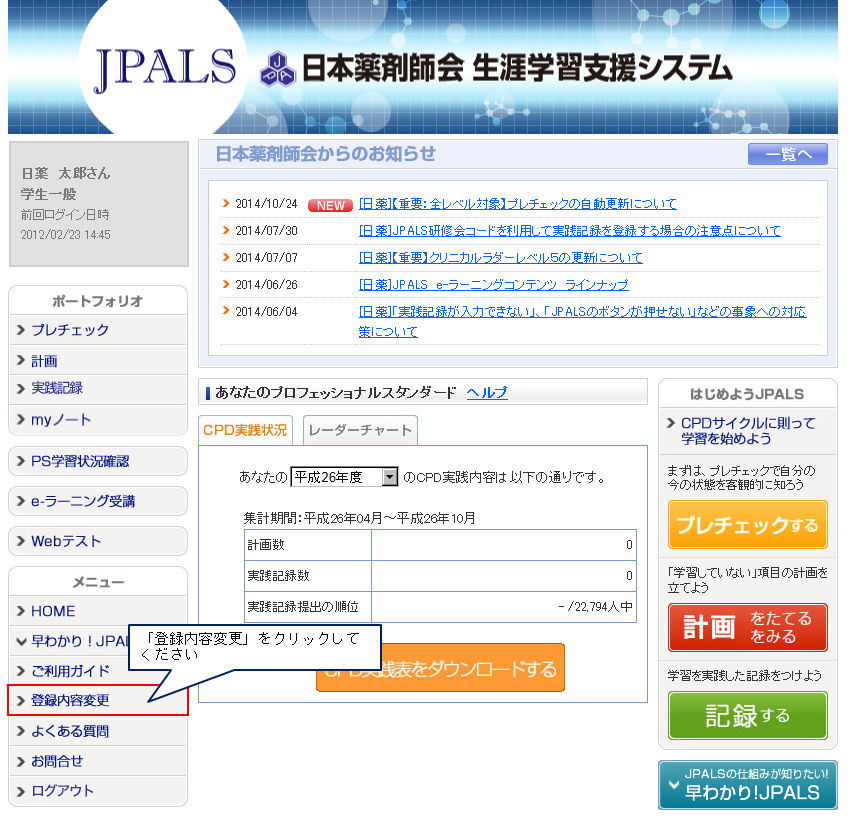Click the green 記録する button
This screenshot has width=850, height=819.
tap(748, 715)
